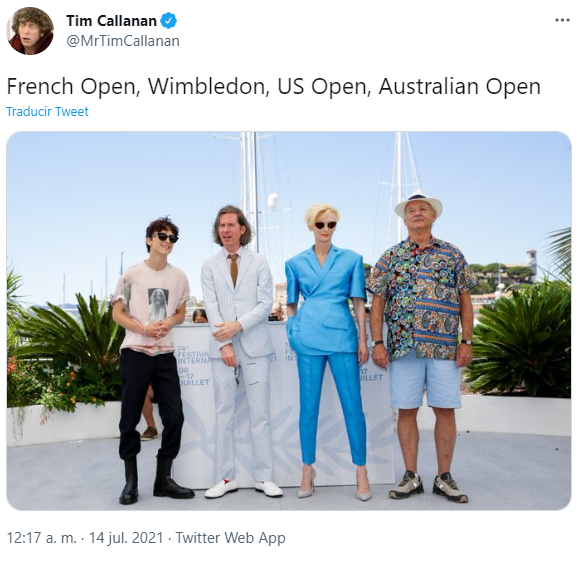
Task: Click the Twitter Web App source label
Action: tap(230, 537)
